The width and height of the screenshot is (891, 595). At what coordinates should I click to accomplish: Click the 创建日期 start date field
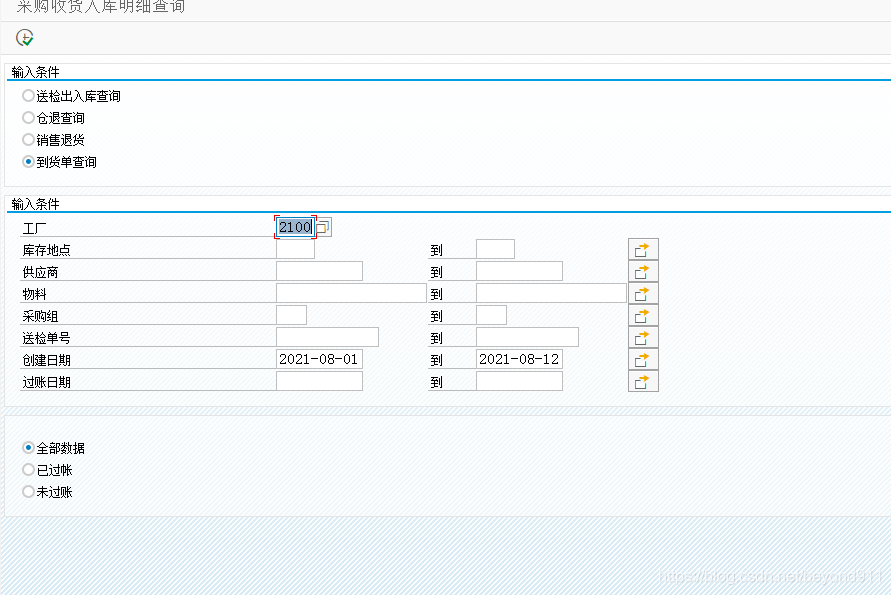coord(320,358)
